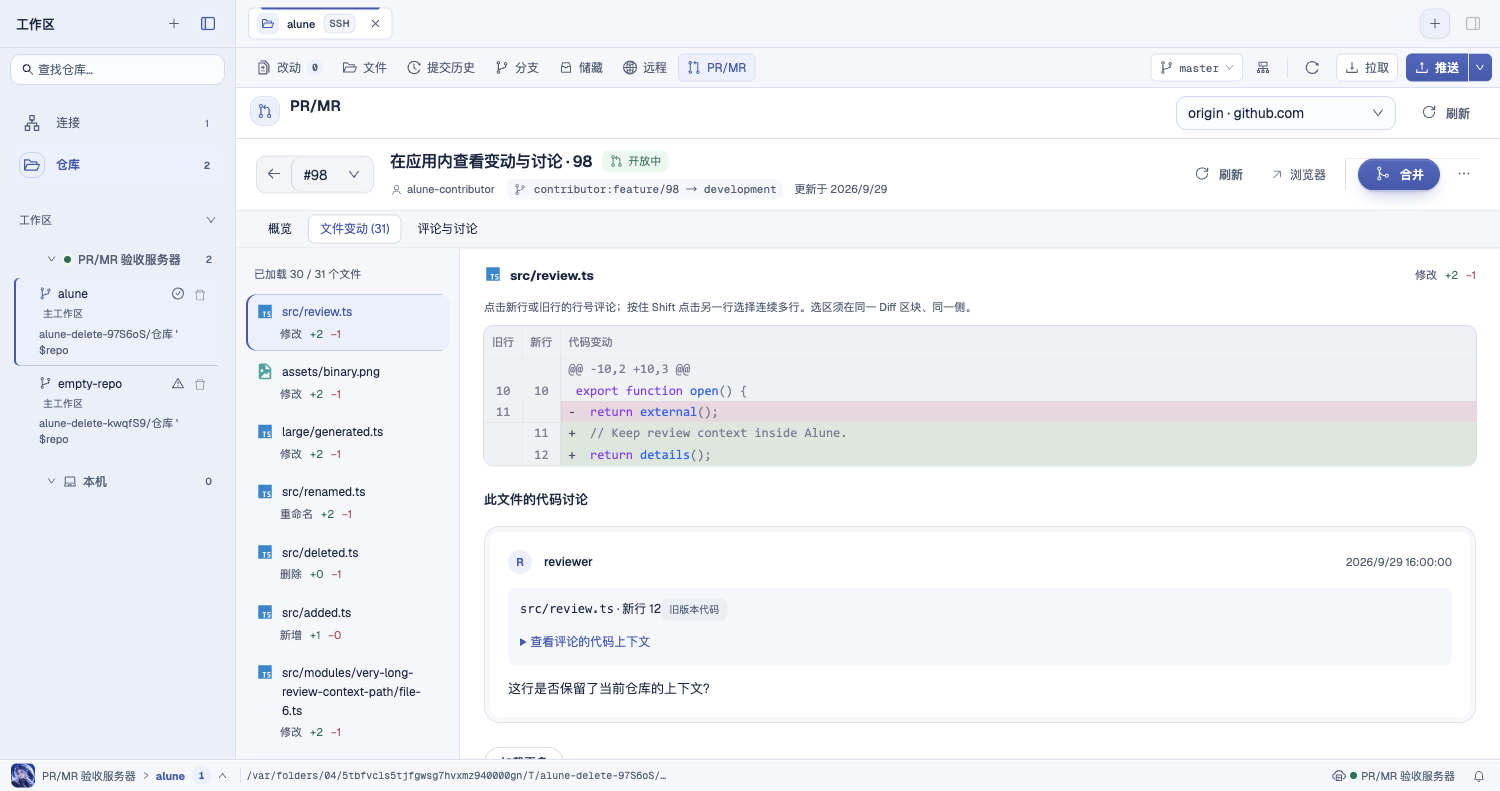The image size is (1500, 791).
Task: Expand the 本机 group
Action: (51, 481)
